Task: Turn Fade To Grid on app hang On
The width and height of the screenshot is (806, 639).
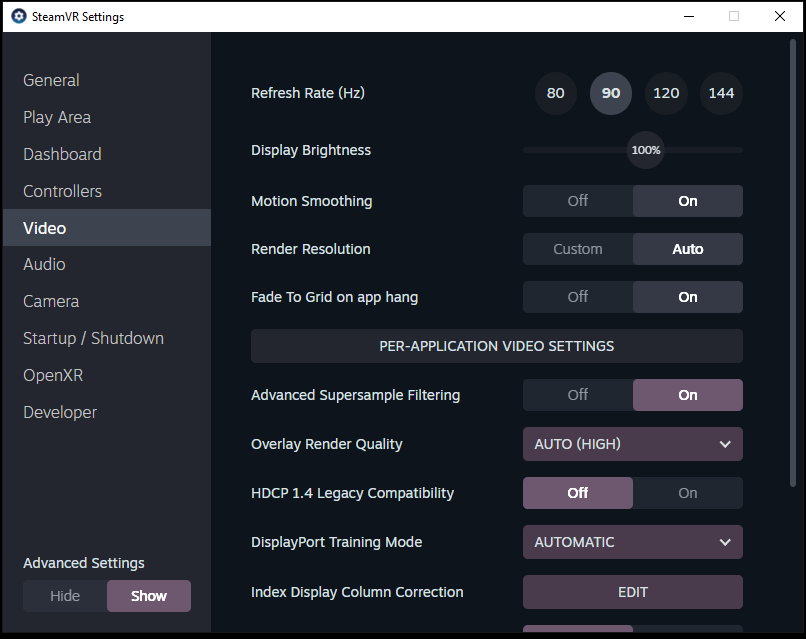Action: (688, 297)
